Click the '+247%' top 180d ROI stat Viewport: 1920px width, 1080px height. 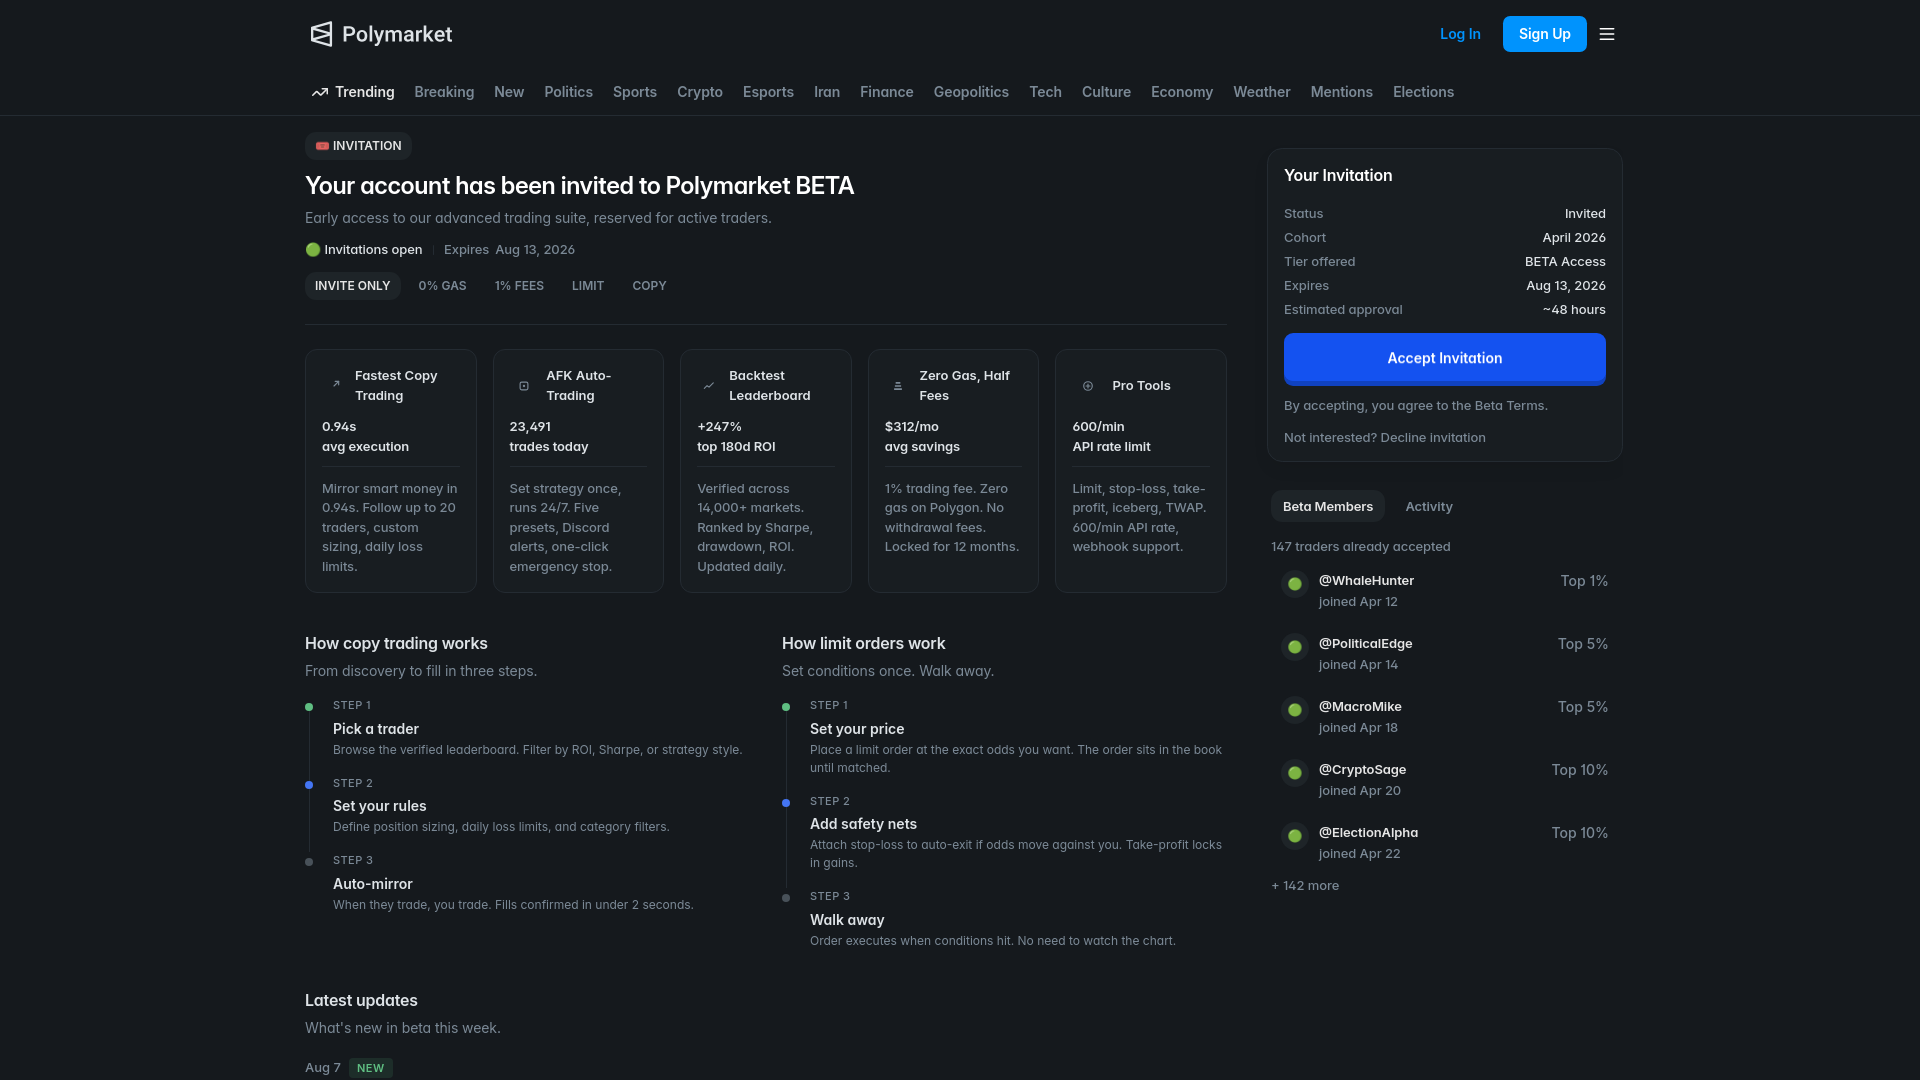(719, 427)
